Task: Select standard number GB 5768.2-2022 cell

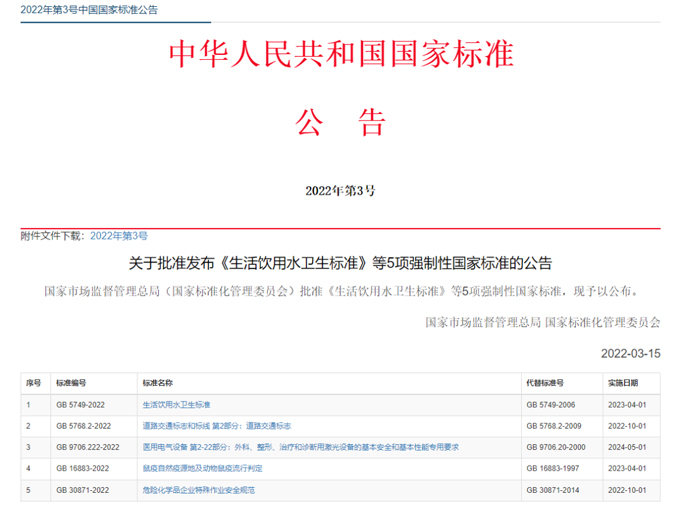Action: (x=84, y=425)
